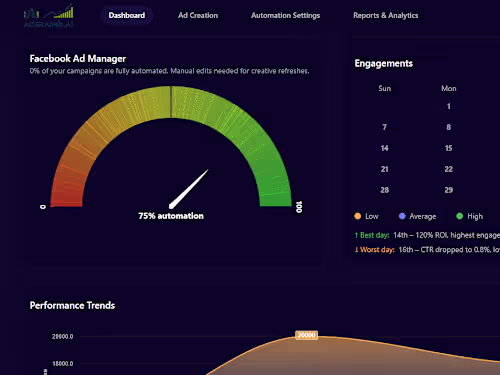500x375 pixels.
Task: Click the orange down-arrow Worst day icon
Action: point(356,250)
